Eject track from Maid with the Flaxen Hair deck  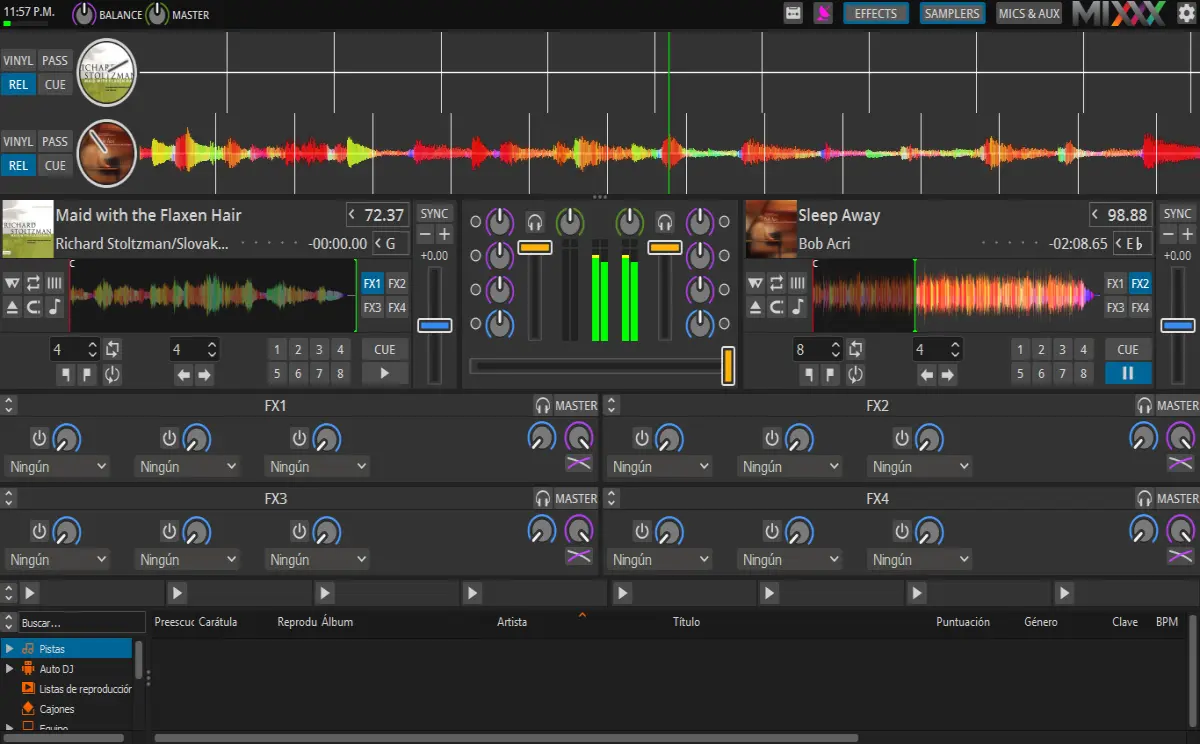tap(12, 307)
